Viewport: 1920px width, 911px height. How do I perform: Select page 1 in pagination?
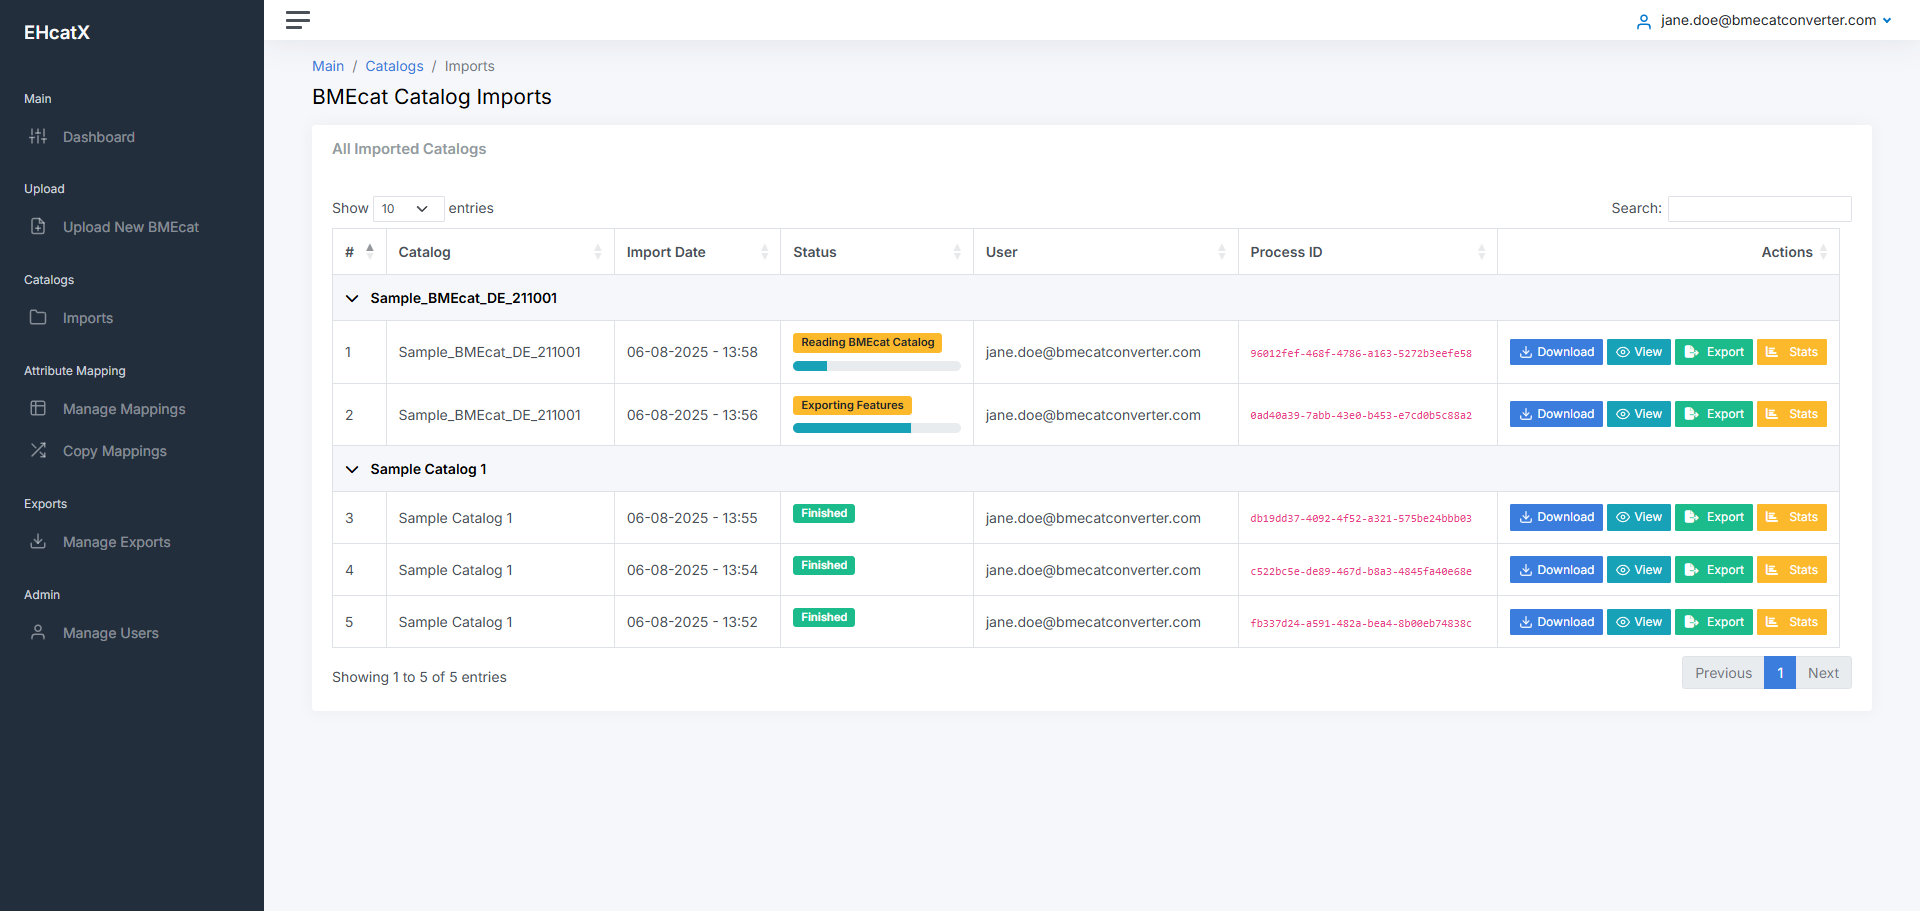tap(1780, 673)
